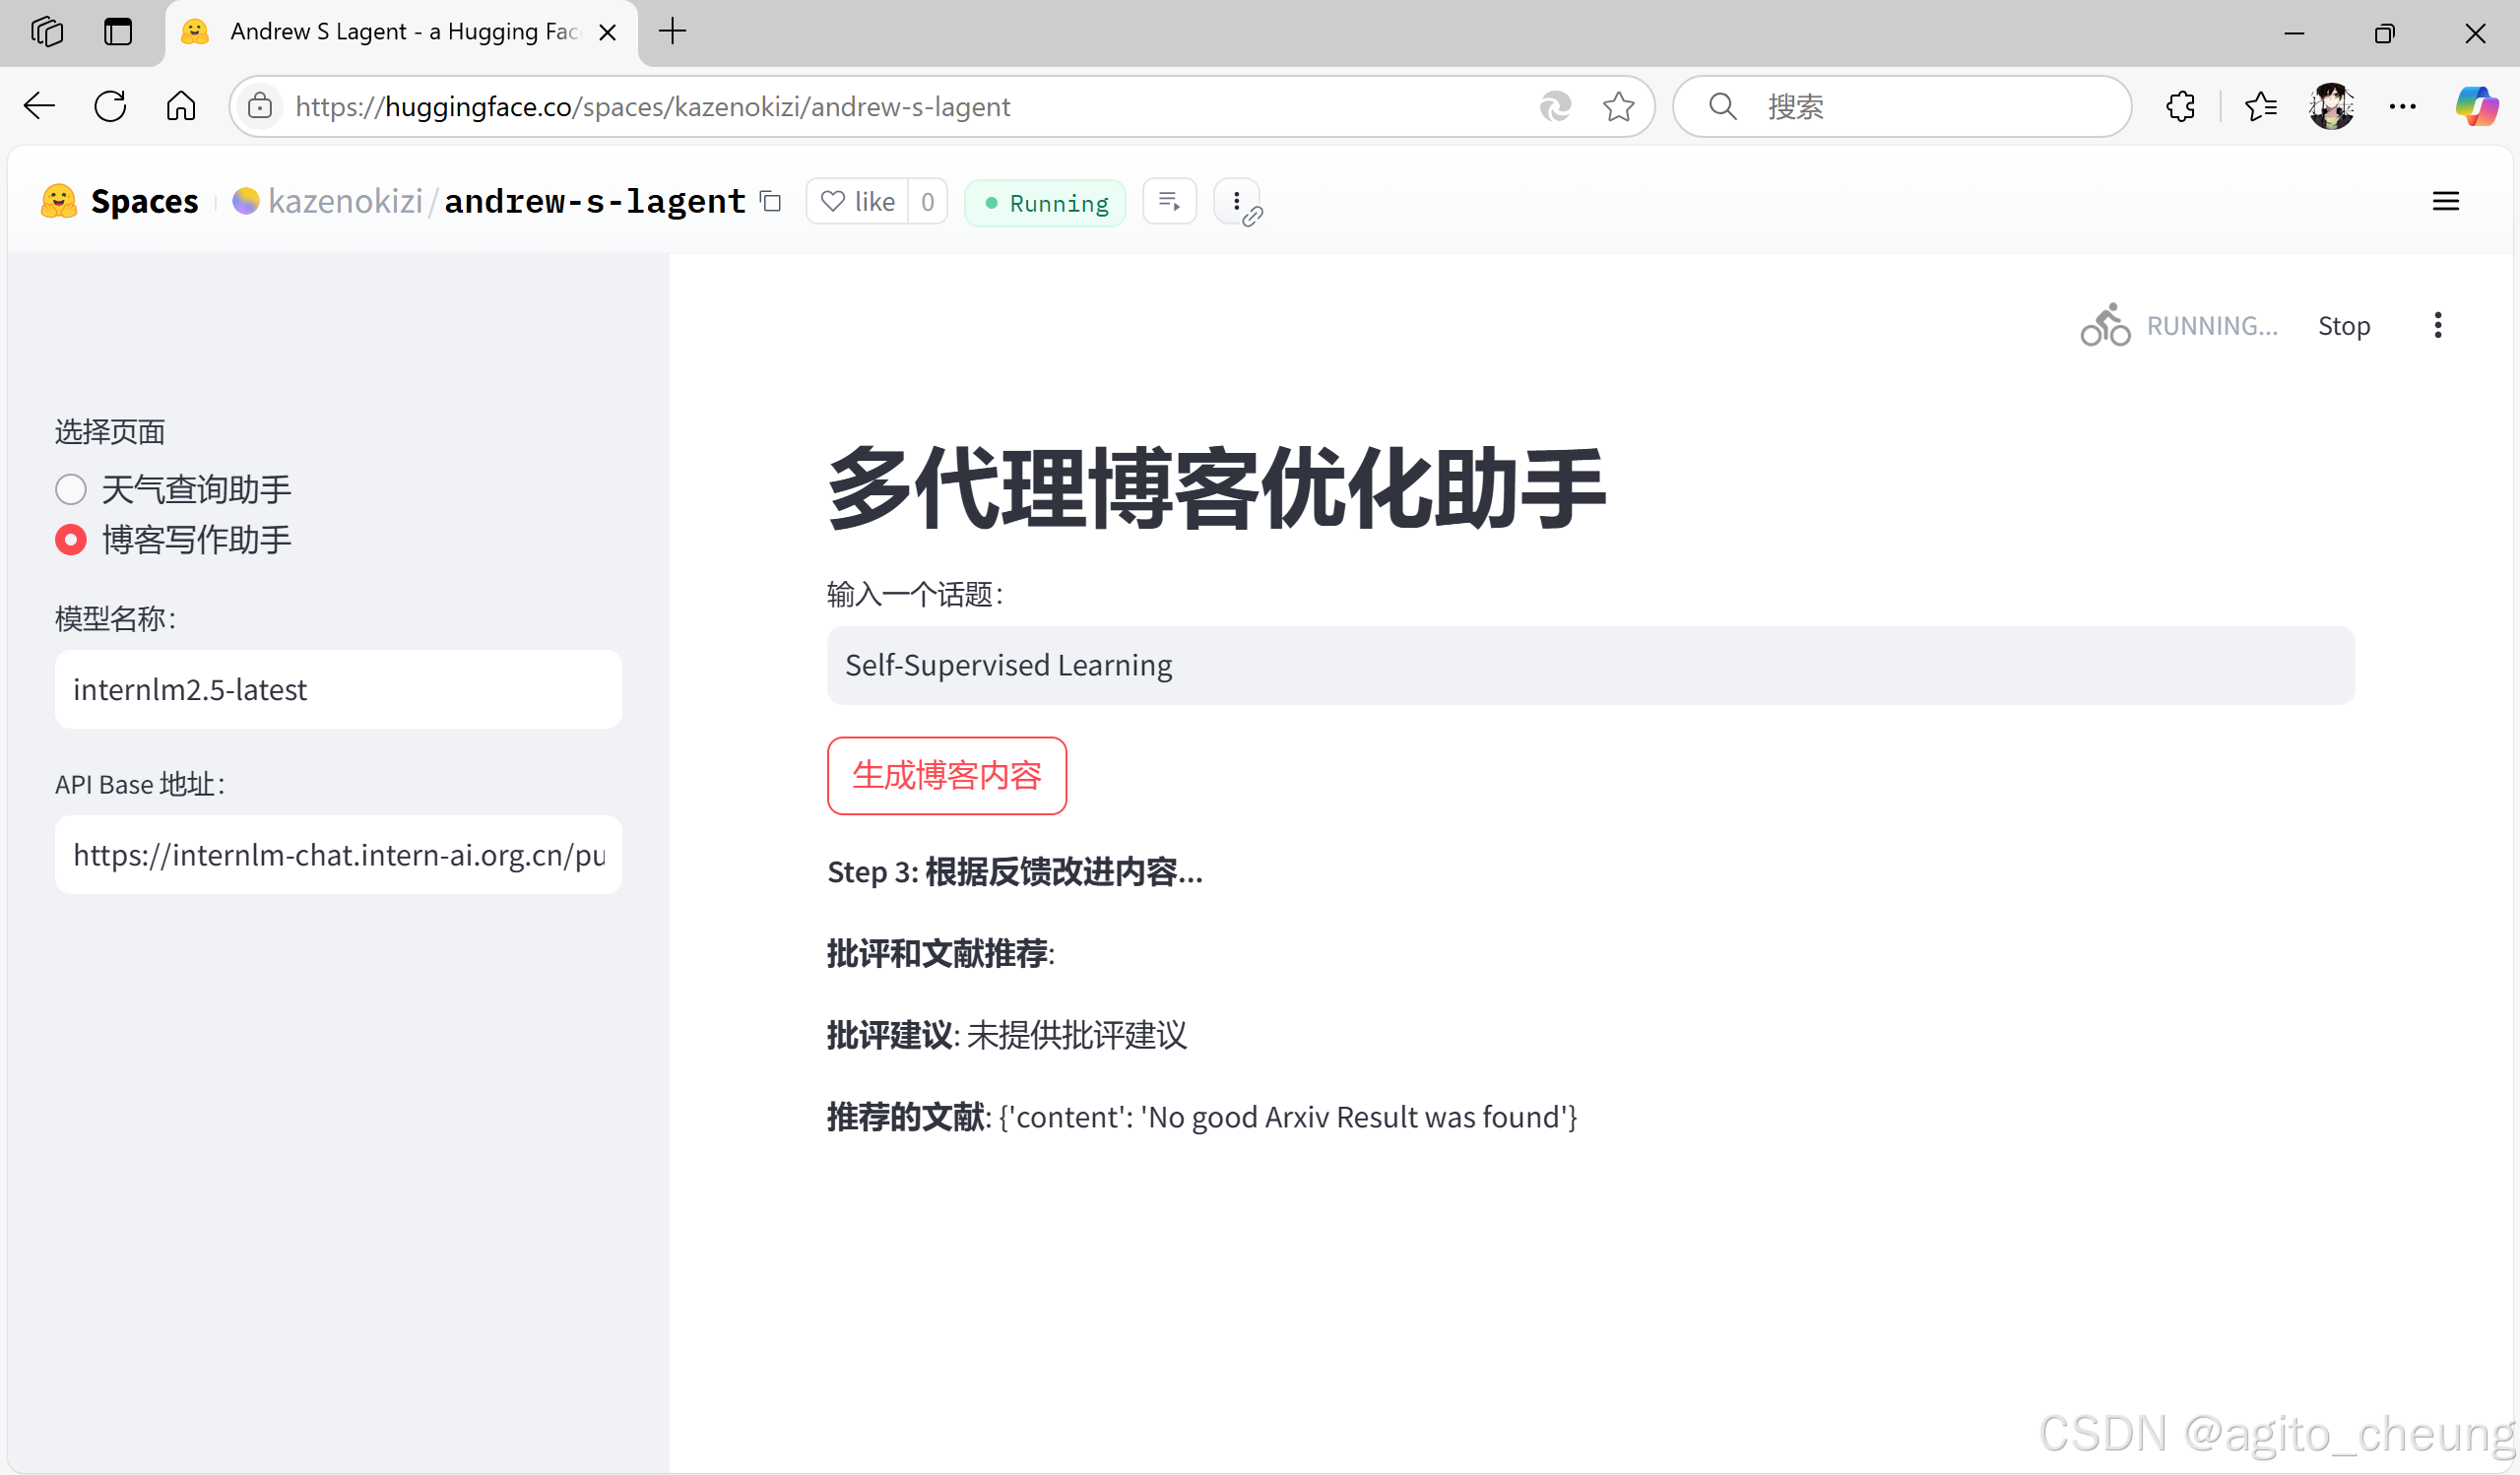Image resolution: width=2520 pixels, height=1475 pixels.
Task: Expand the Space options three-dot menu
Action: tap(1236, 202)
